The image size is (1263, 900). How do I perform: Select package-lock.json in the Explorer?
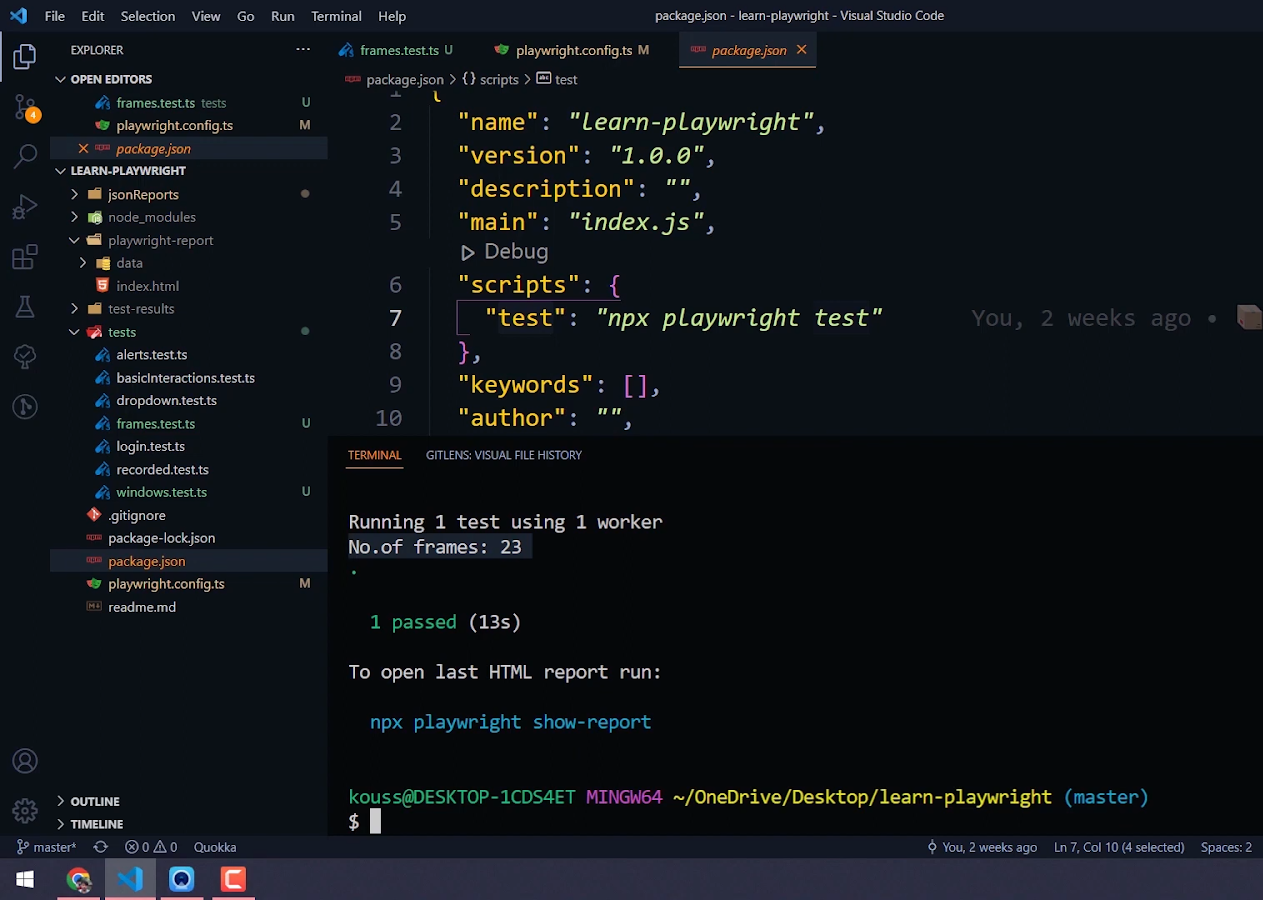[x=161, y=538]
